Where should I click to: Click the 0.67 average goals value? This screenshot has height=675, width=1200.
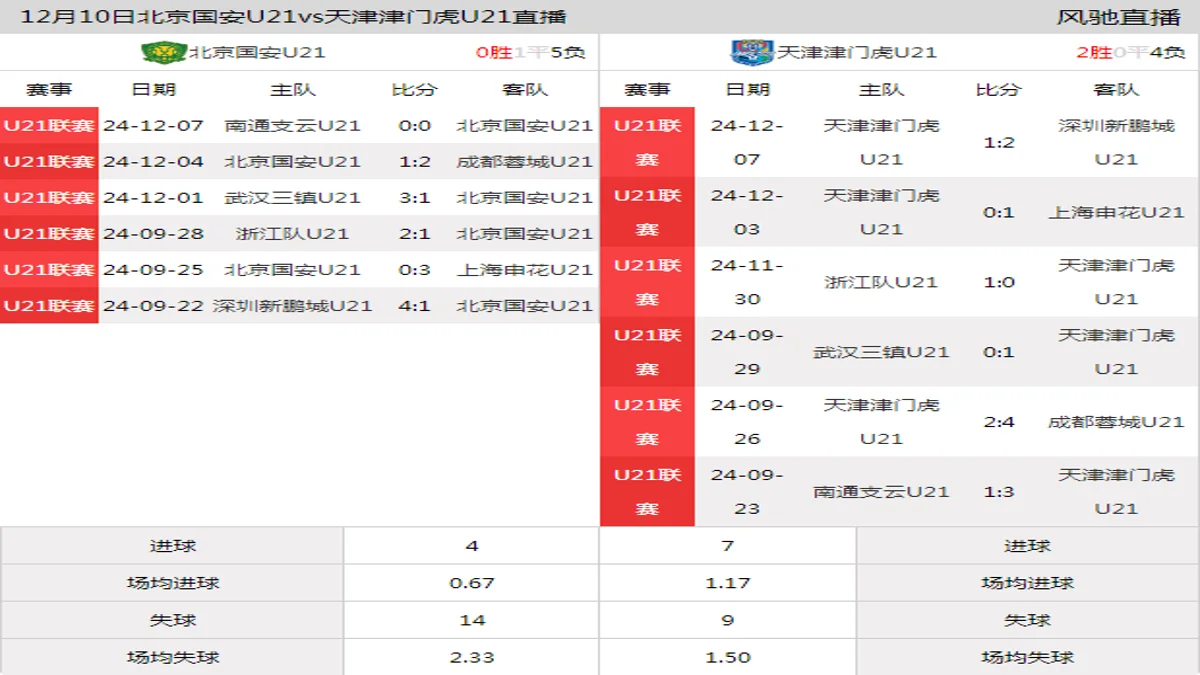pos(472,583)
